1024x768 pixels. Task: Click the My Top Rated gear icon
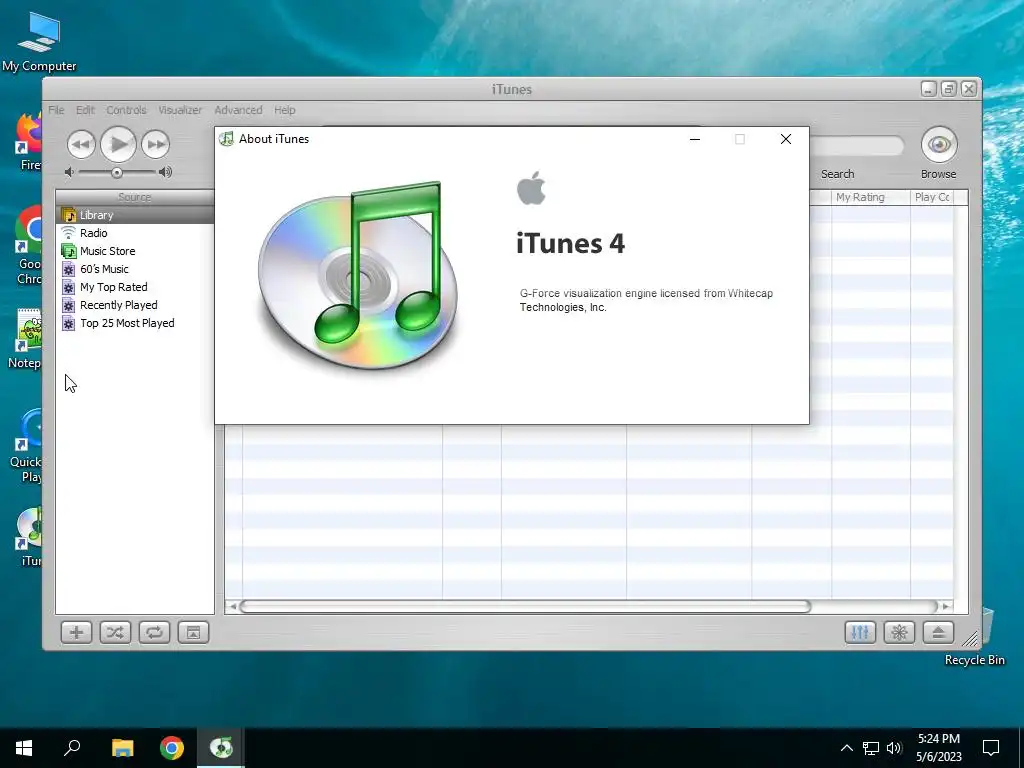coord(69,287)
